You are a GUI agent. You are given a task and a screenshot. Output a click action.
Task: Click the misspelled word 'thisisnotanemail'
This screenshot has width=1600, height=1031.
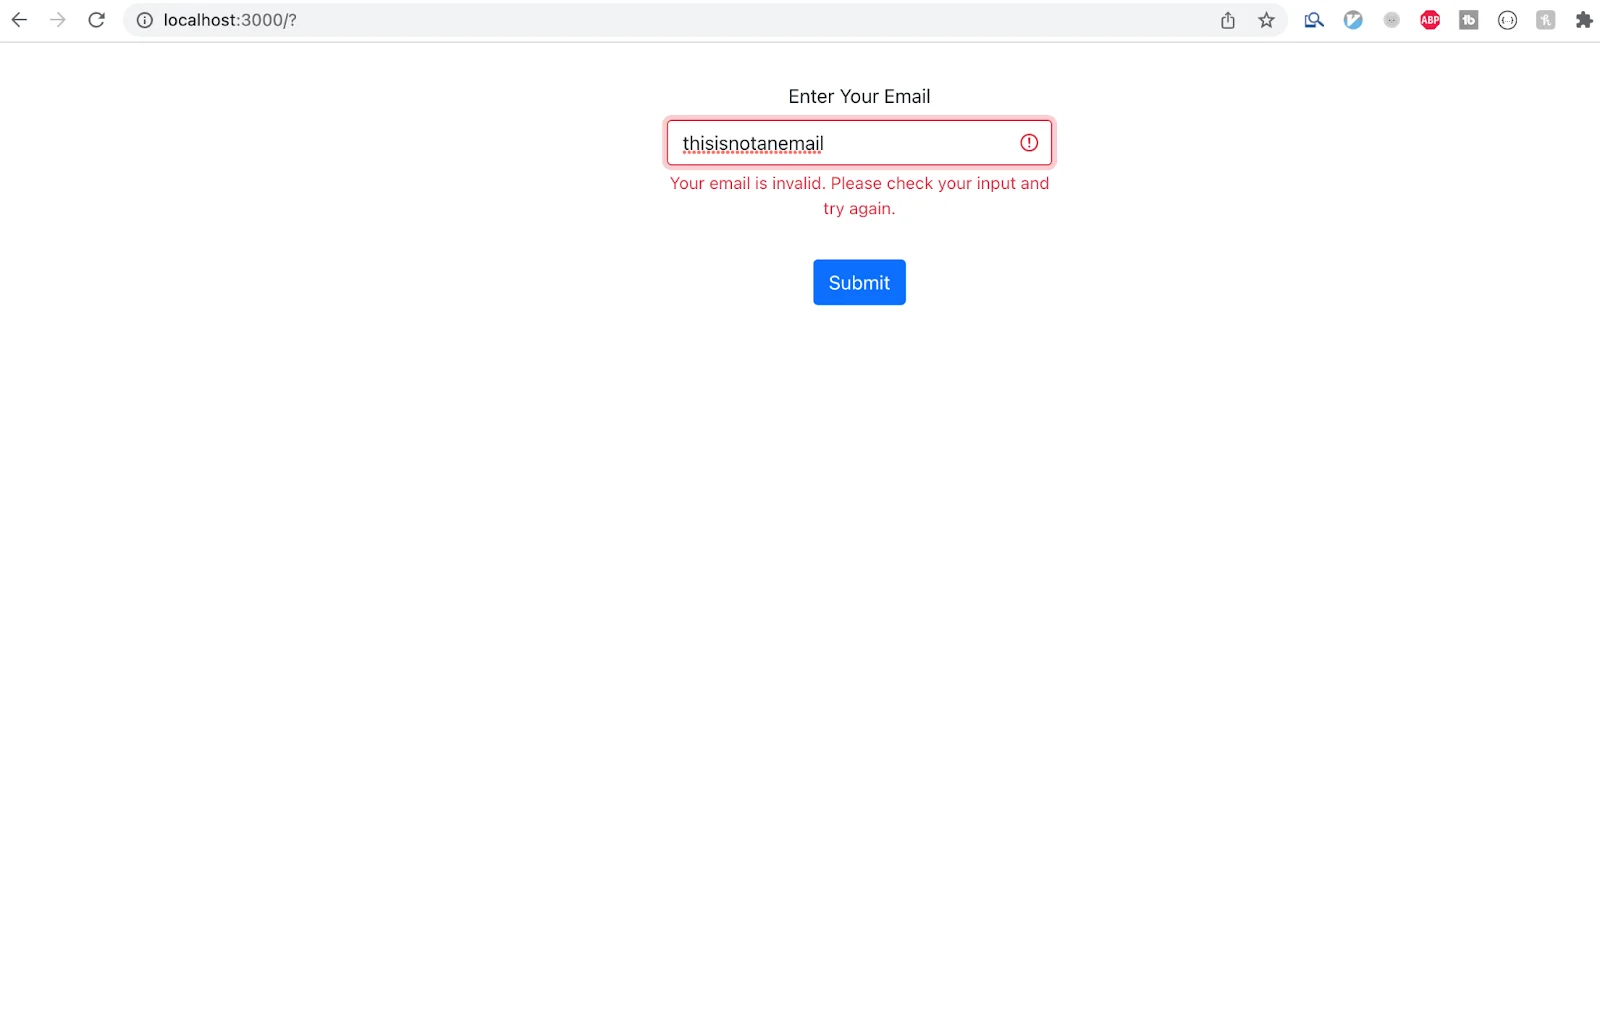[752, 142]
